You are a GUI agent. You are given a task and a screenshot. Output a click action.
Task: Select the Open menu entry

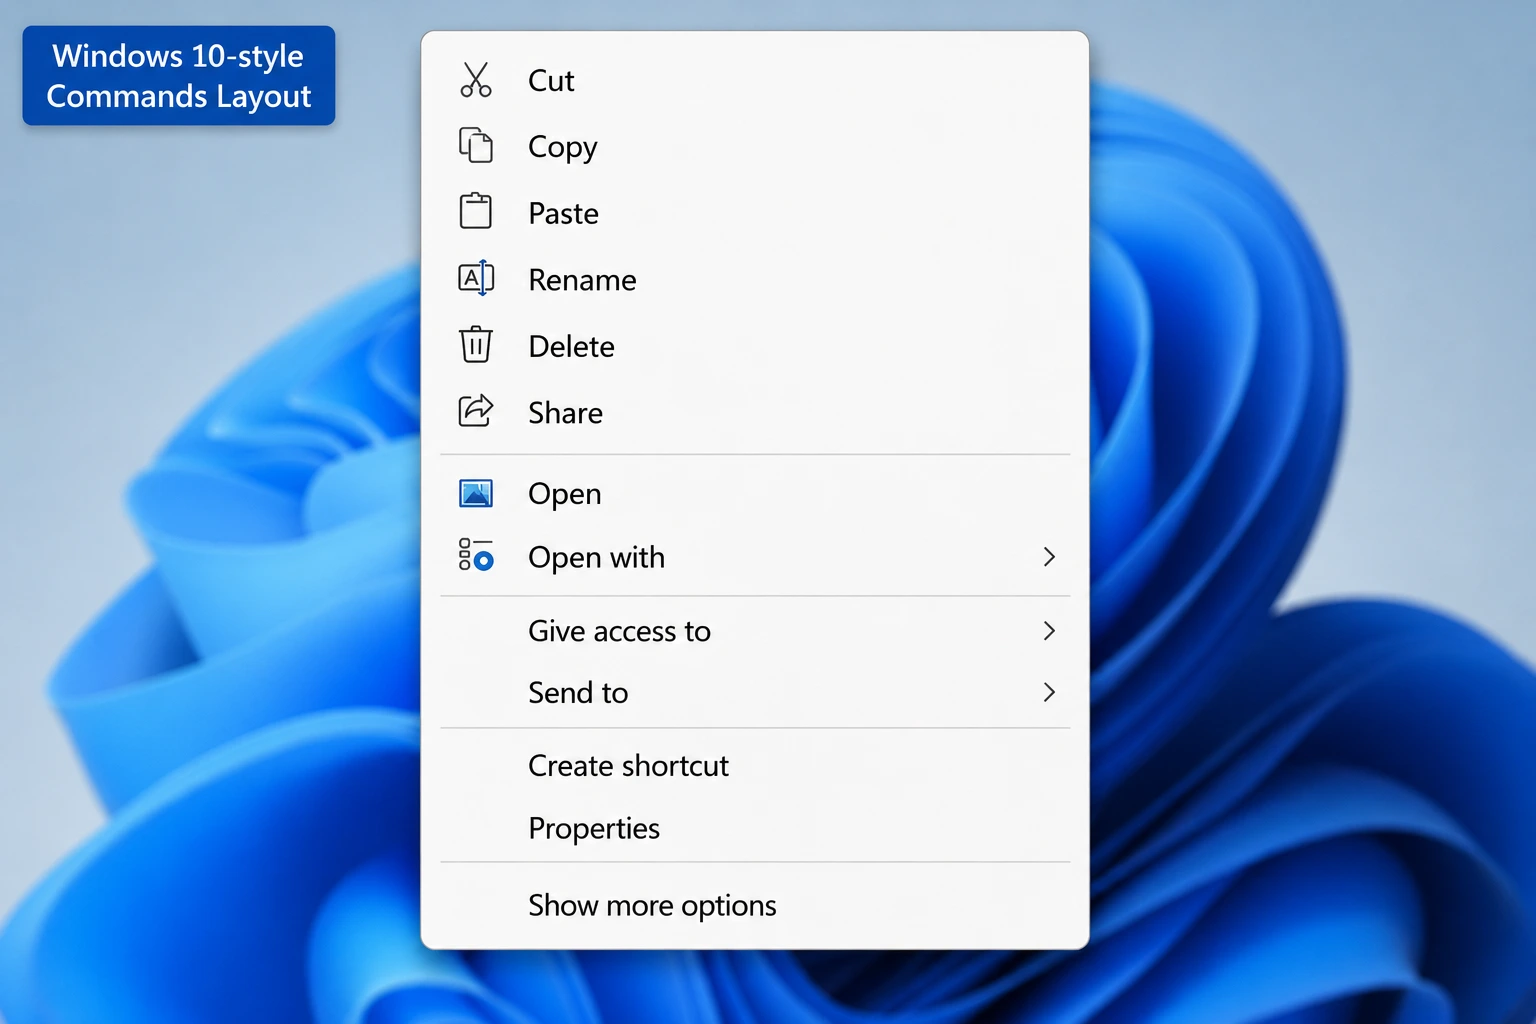tap(755, 493)
